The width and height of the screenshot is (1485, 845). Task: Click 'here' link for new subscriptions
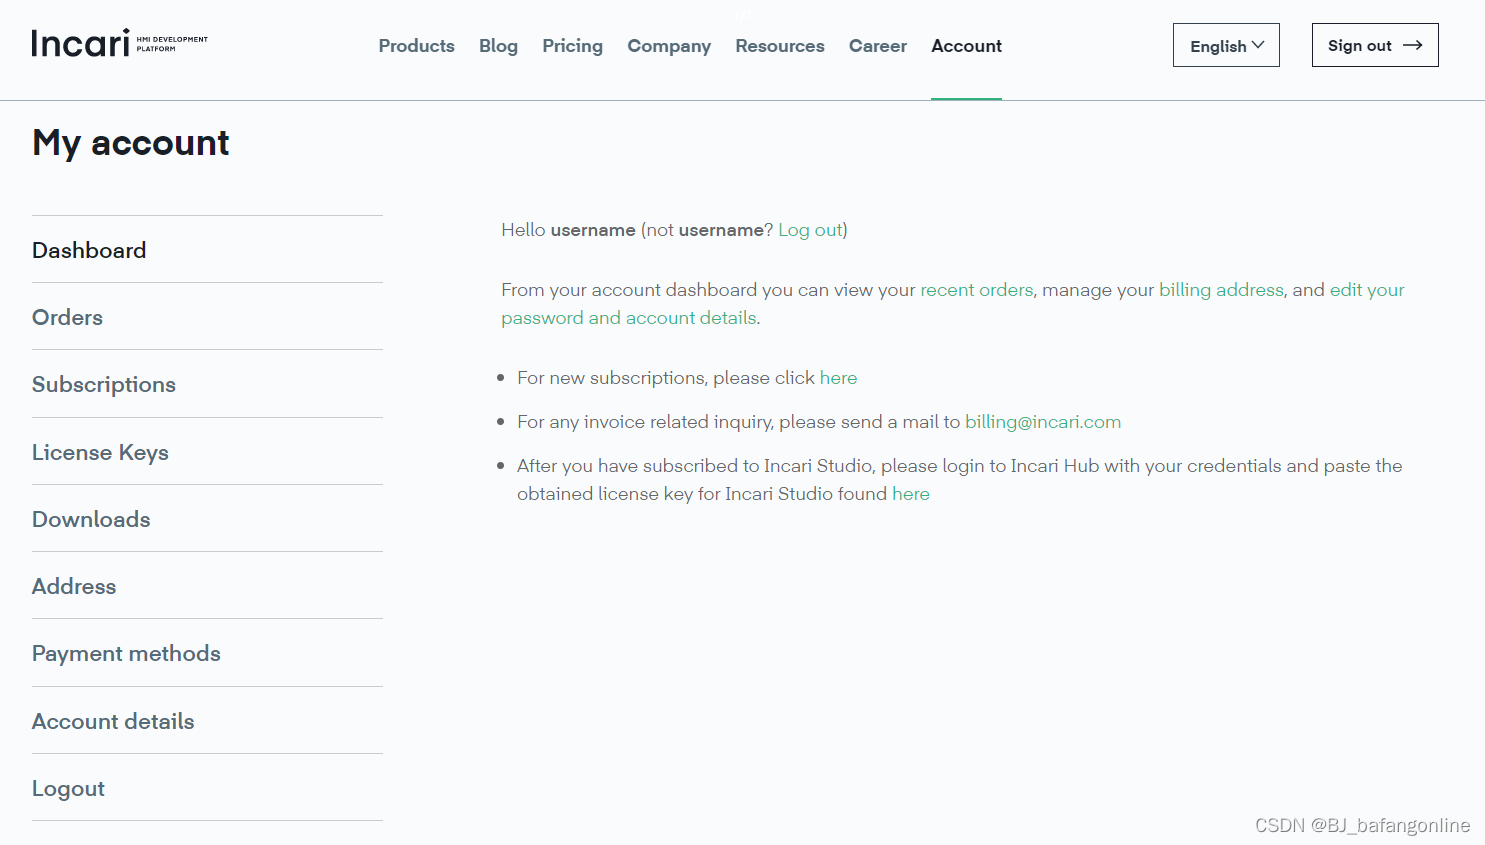coord(838,378)
